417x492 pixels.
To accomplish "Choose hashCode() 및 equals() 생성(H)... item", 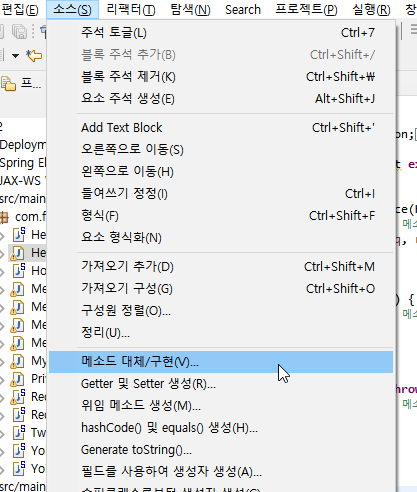I will (x=221, y=428).
